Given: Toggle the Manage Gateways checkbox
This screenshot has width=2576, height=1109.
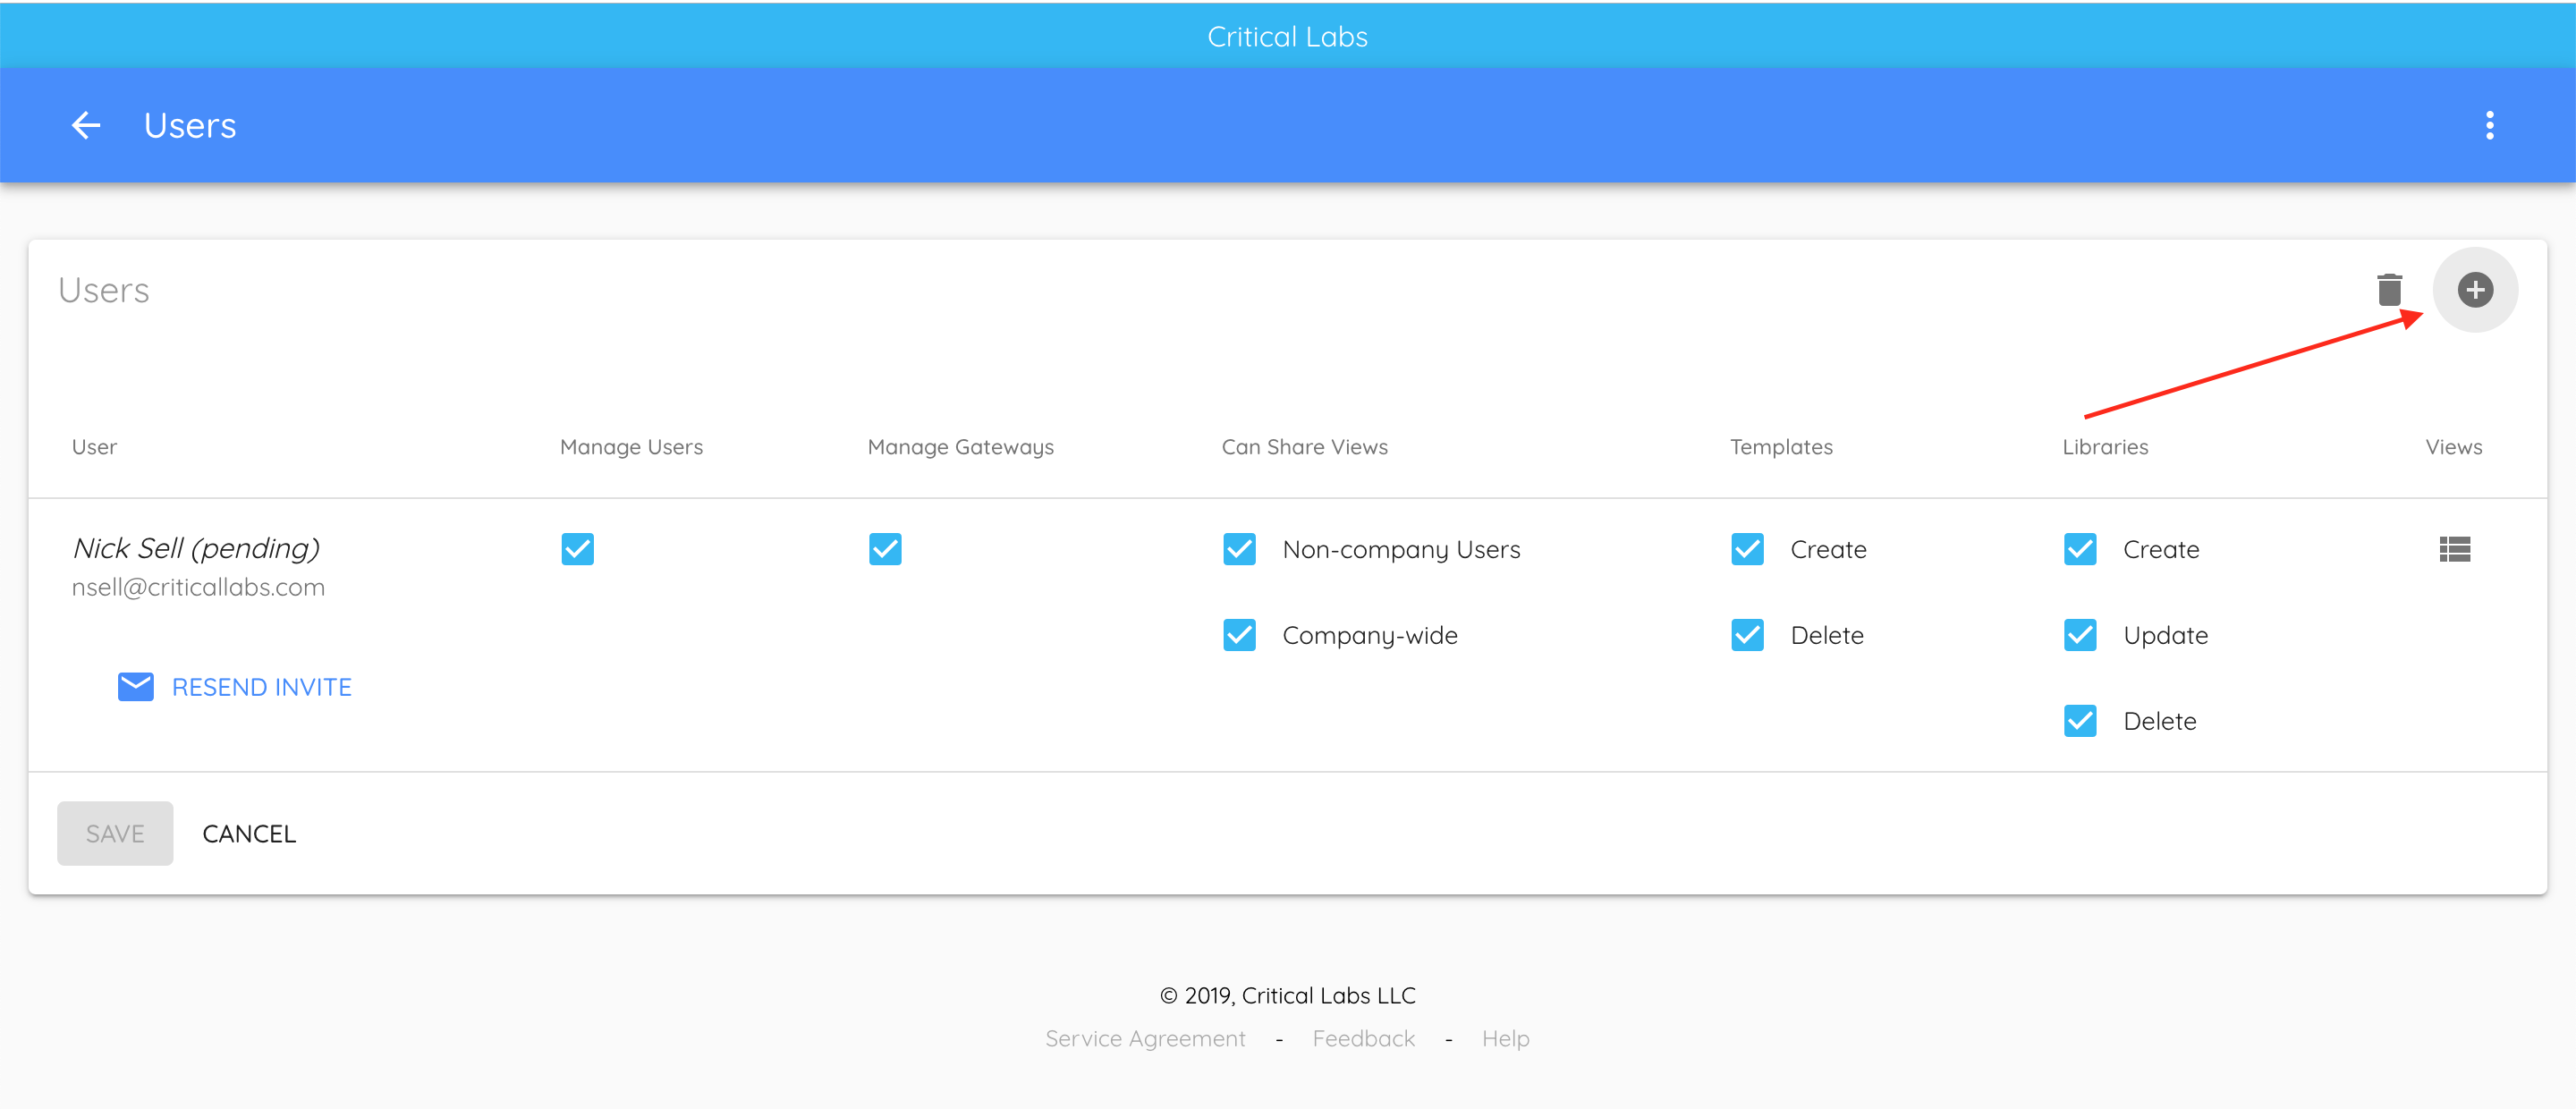Looking at the screenshot, I should (885, 549).
